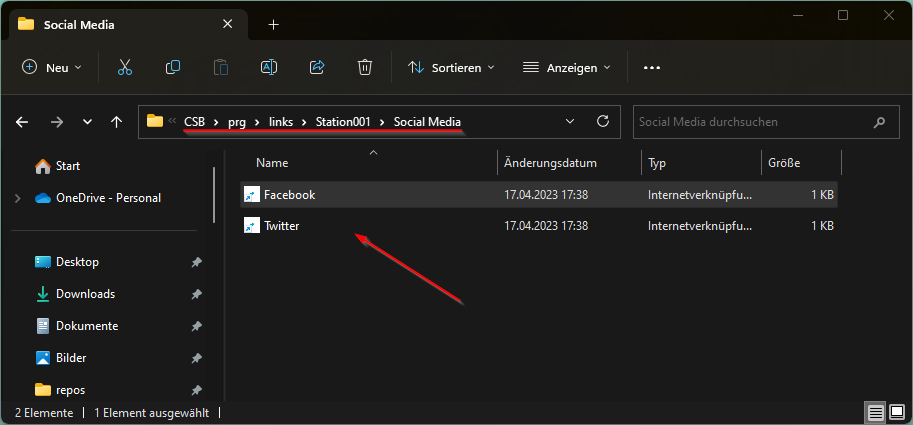Screen dimensions: 913x425
Task: Click pin icon next to repos
Action: tap(196, 390)
